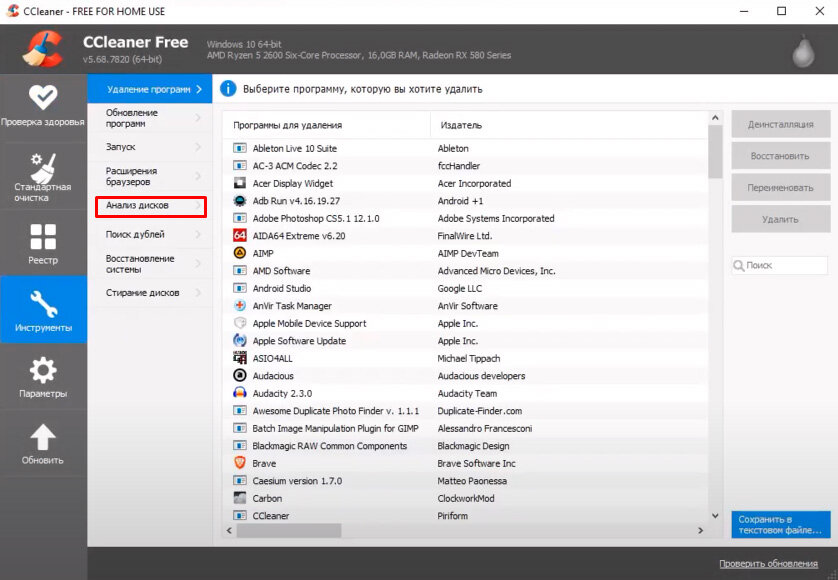Focus the Поиск search field
838x580 pixels.
pos(780,266)
